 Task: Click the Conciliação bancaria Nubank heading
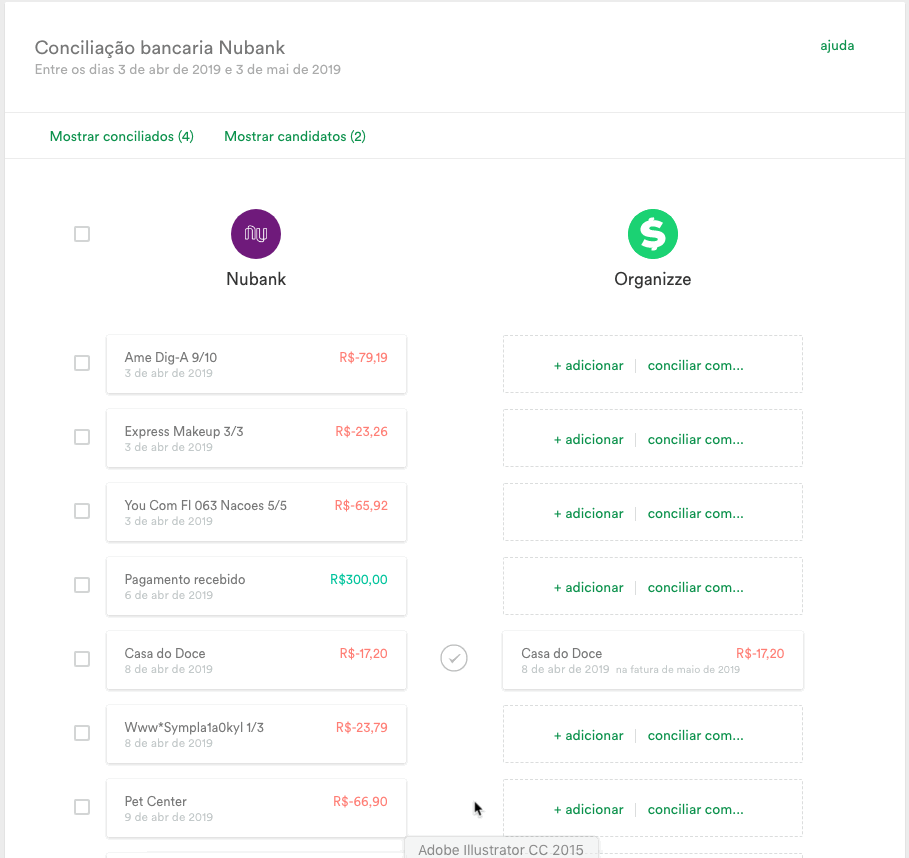160,48
